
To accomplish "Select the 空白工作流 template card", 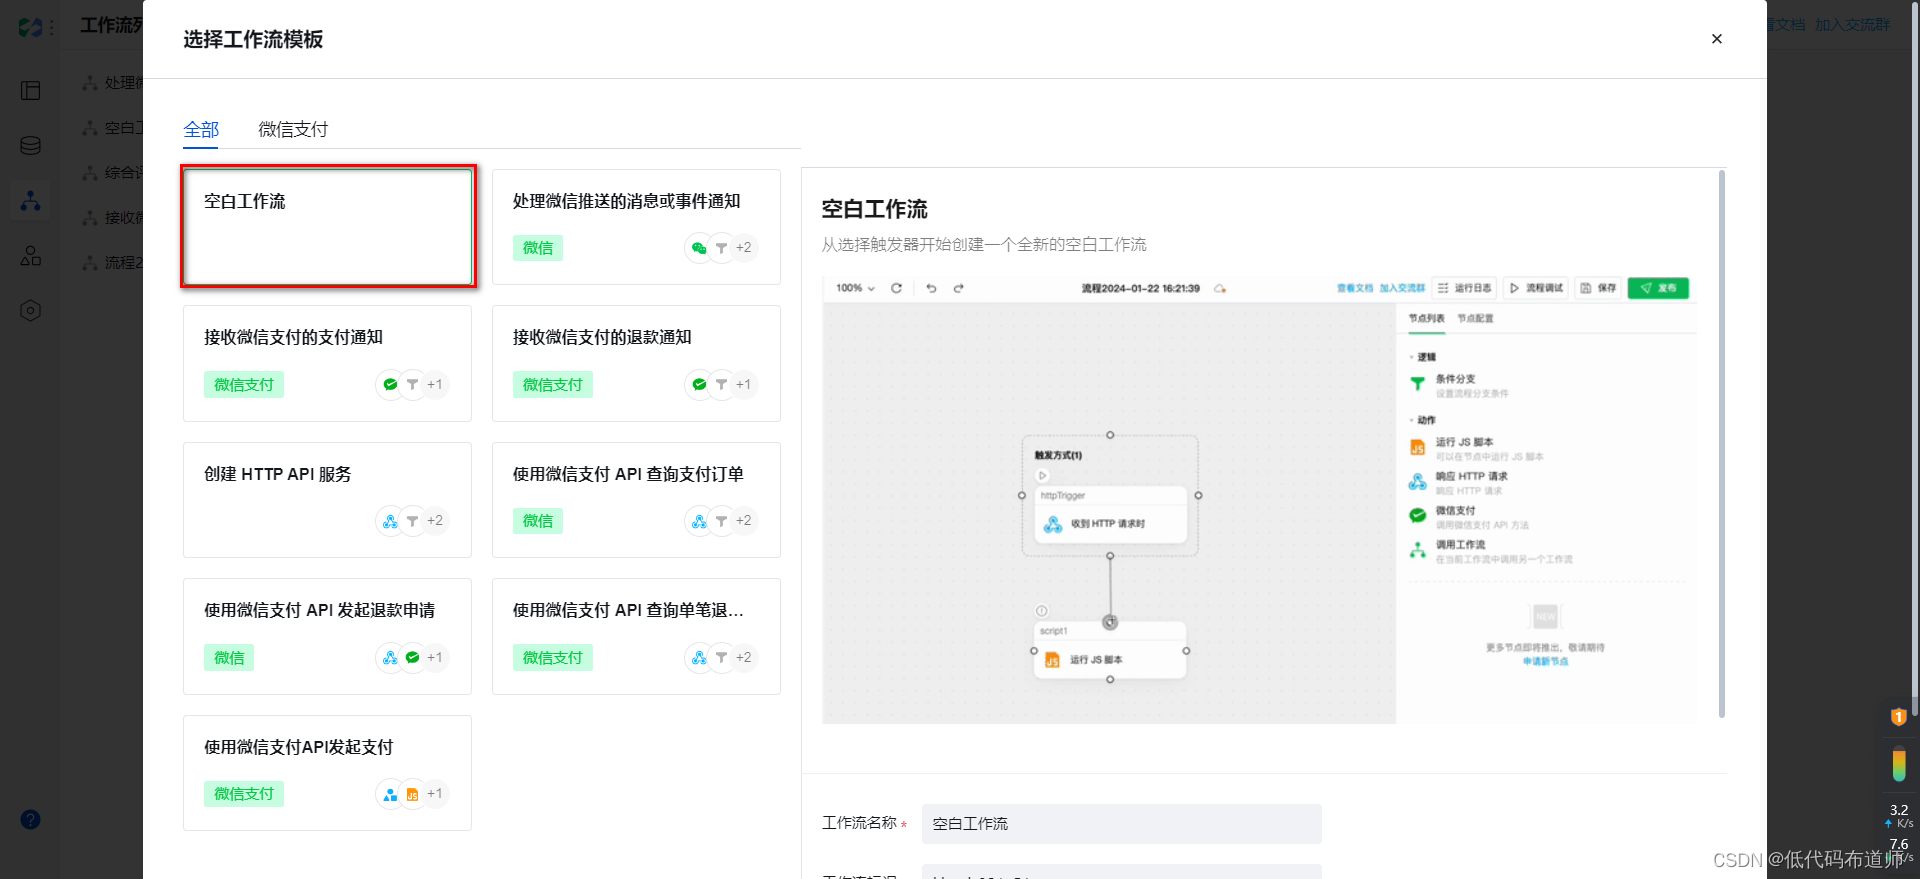I will 328,227.
